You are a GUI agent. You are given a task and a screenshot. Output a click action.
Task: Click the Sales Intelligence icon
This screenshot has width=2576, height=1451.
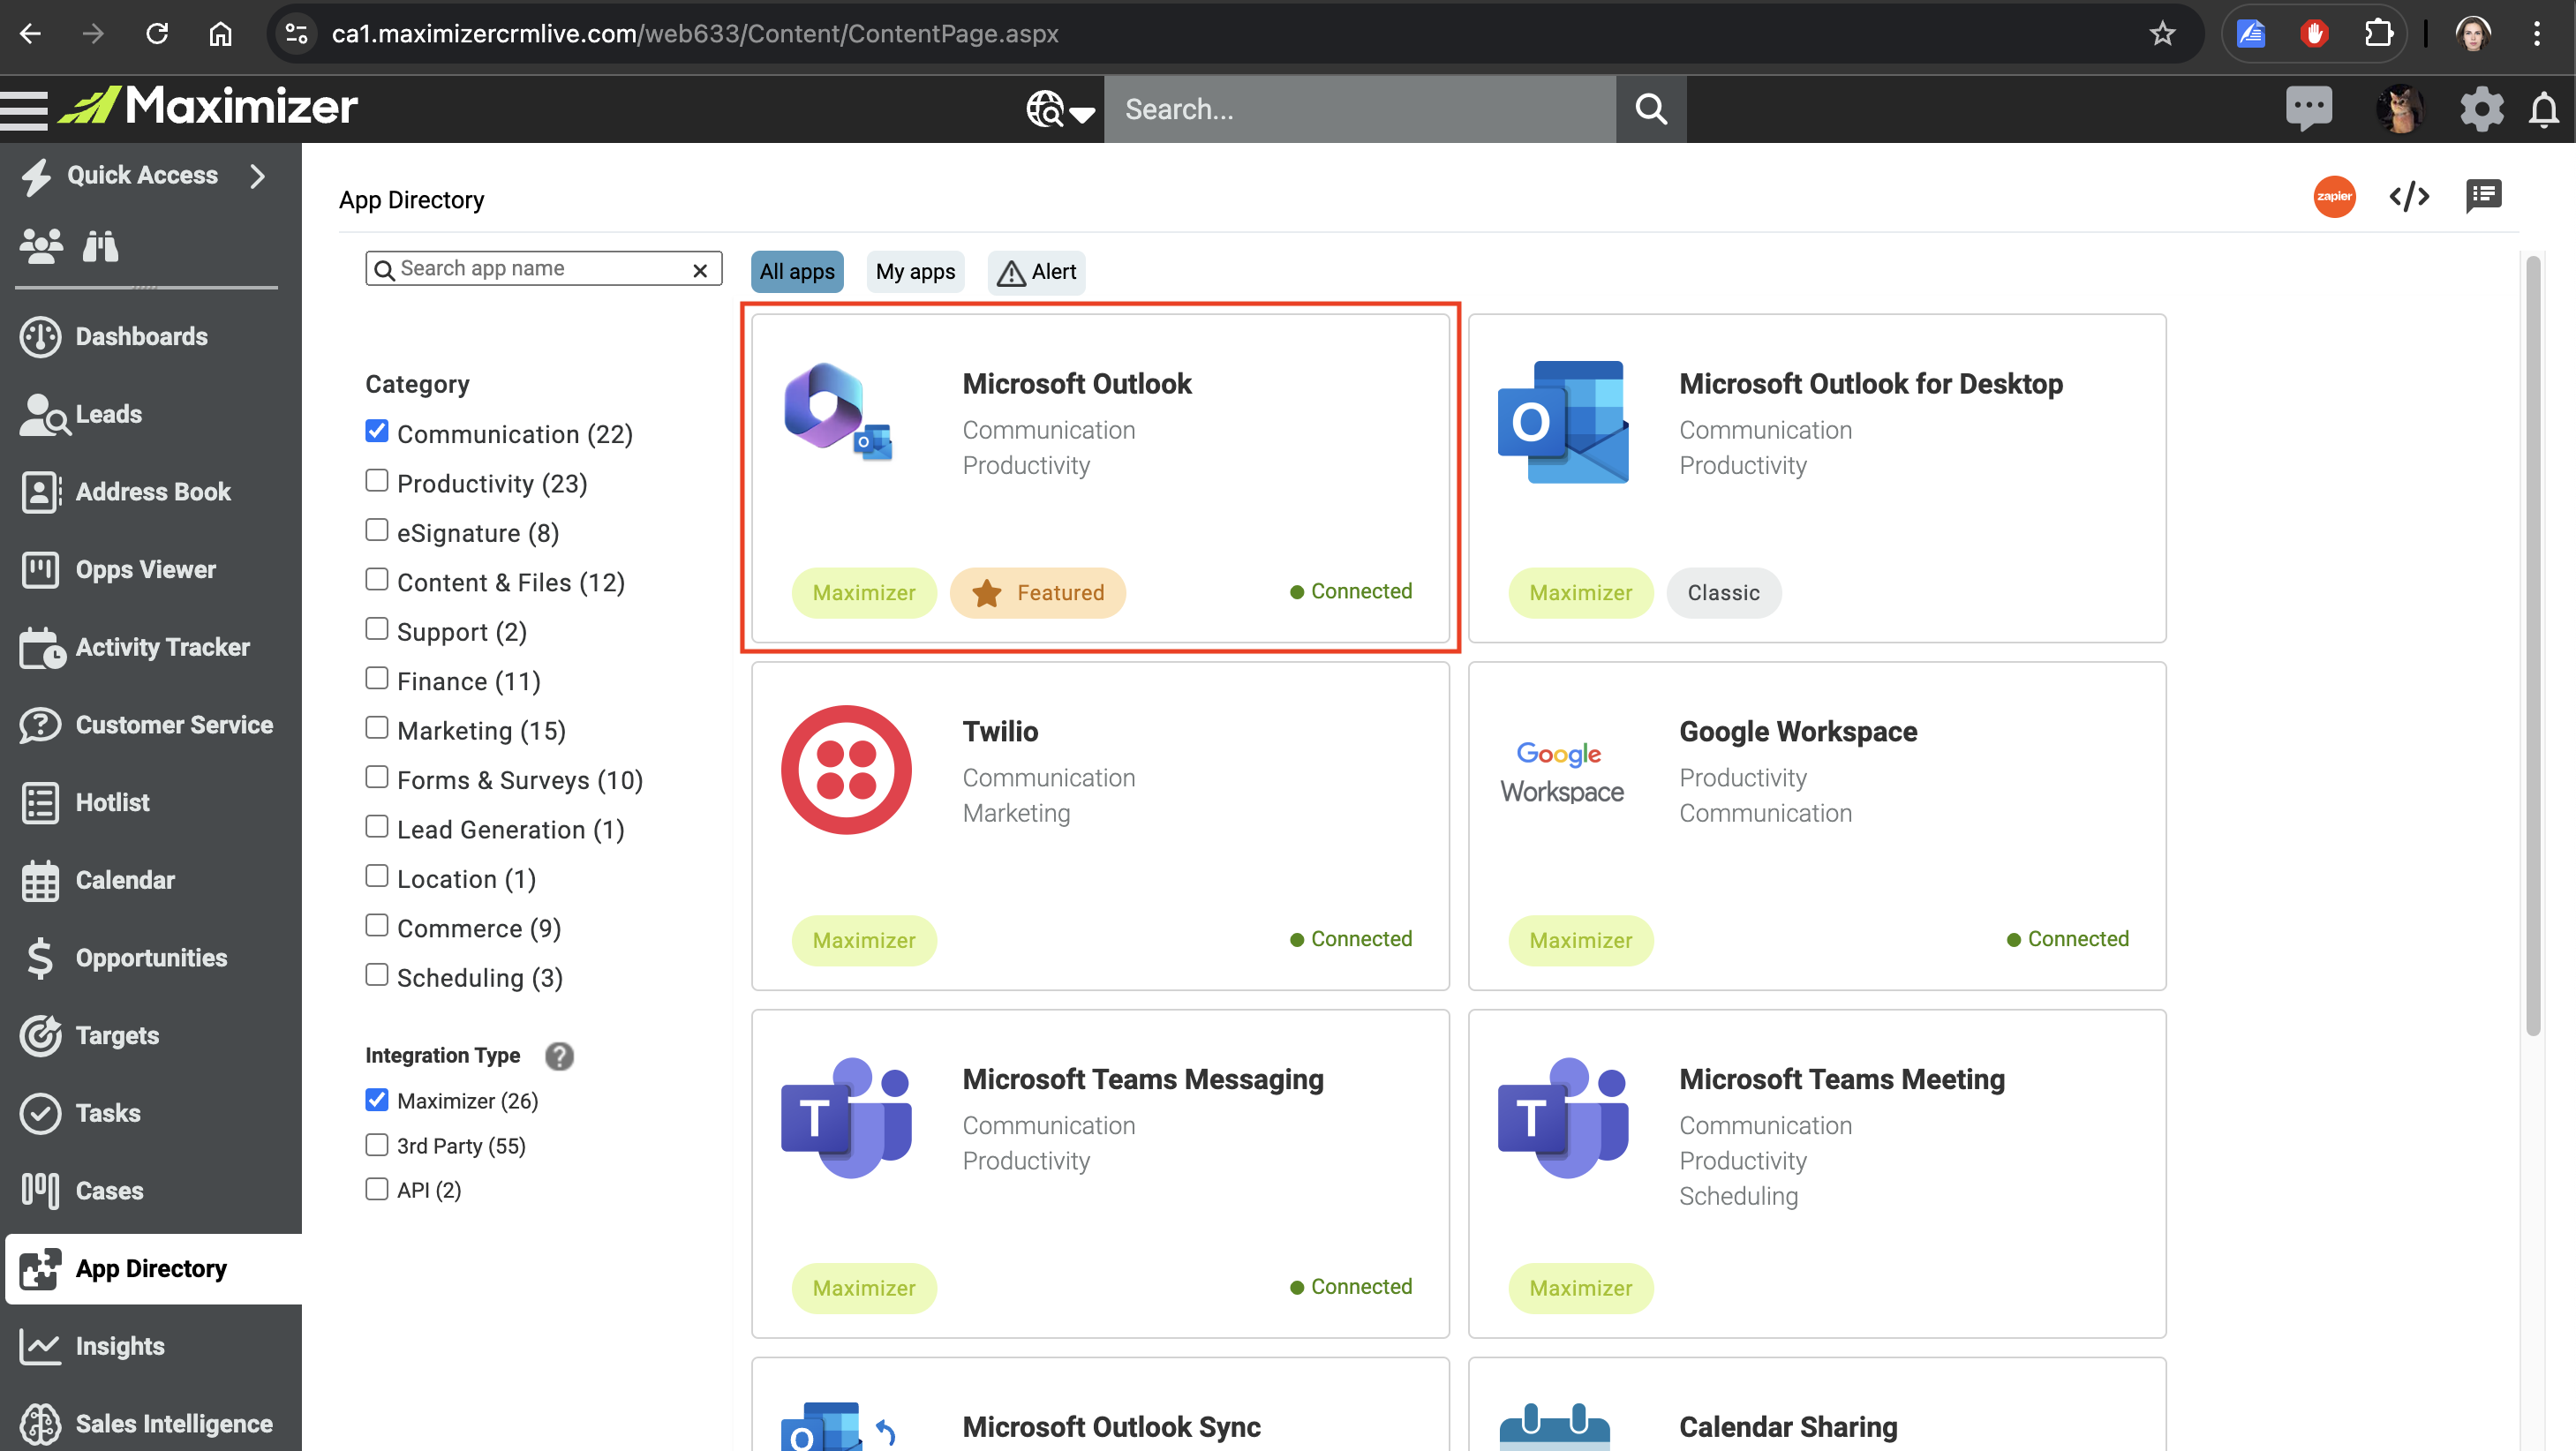[40, 1424]
